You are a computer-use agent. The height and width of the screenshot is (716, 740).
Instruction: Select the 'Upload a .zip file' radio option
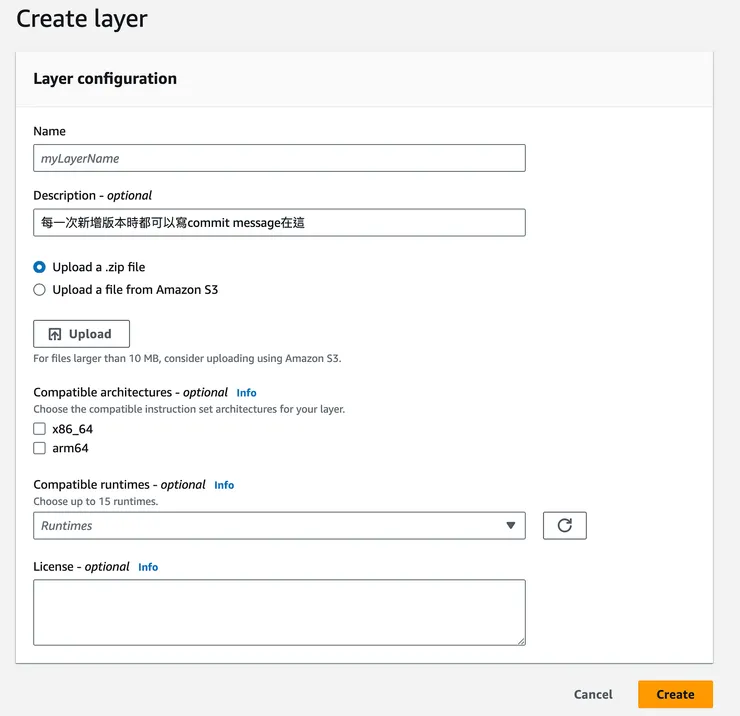click(x=40, y=267)
